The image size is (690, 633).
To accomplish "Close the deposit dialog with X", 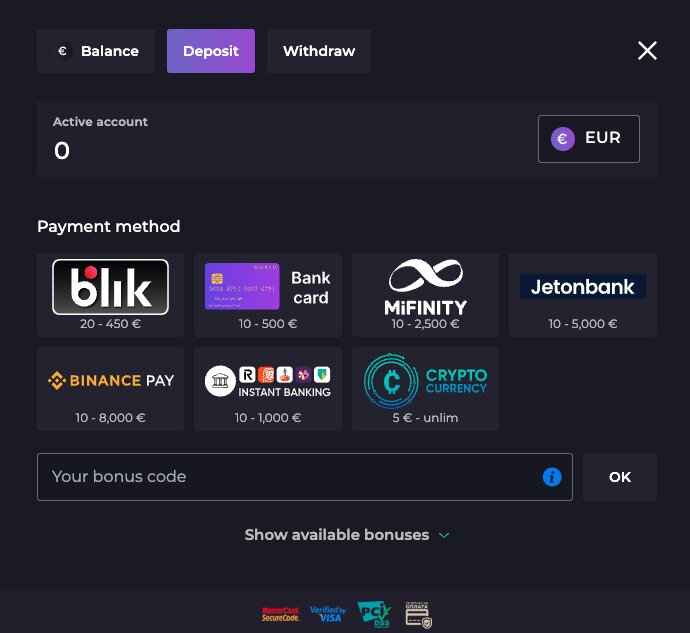I will pyautogui.click(x=647, y=51).
